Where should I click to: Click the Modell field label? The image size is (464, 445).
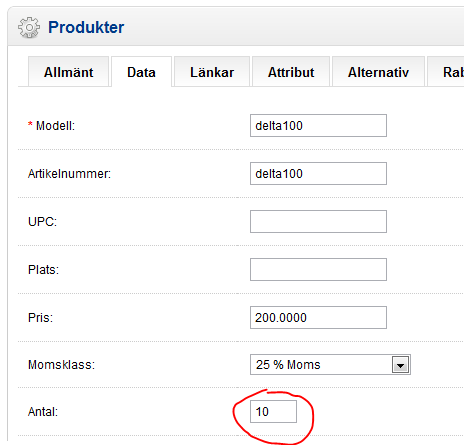(55, 126)
